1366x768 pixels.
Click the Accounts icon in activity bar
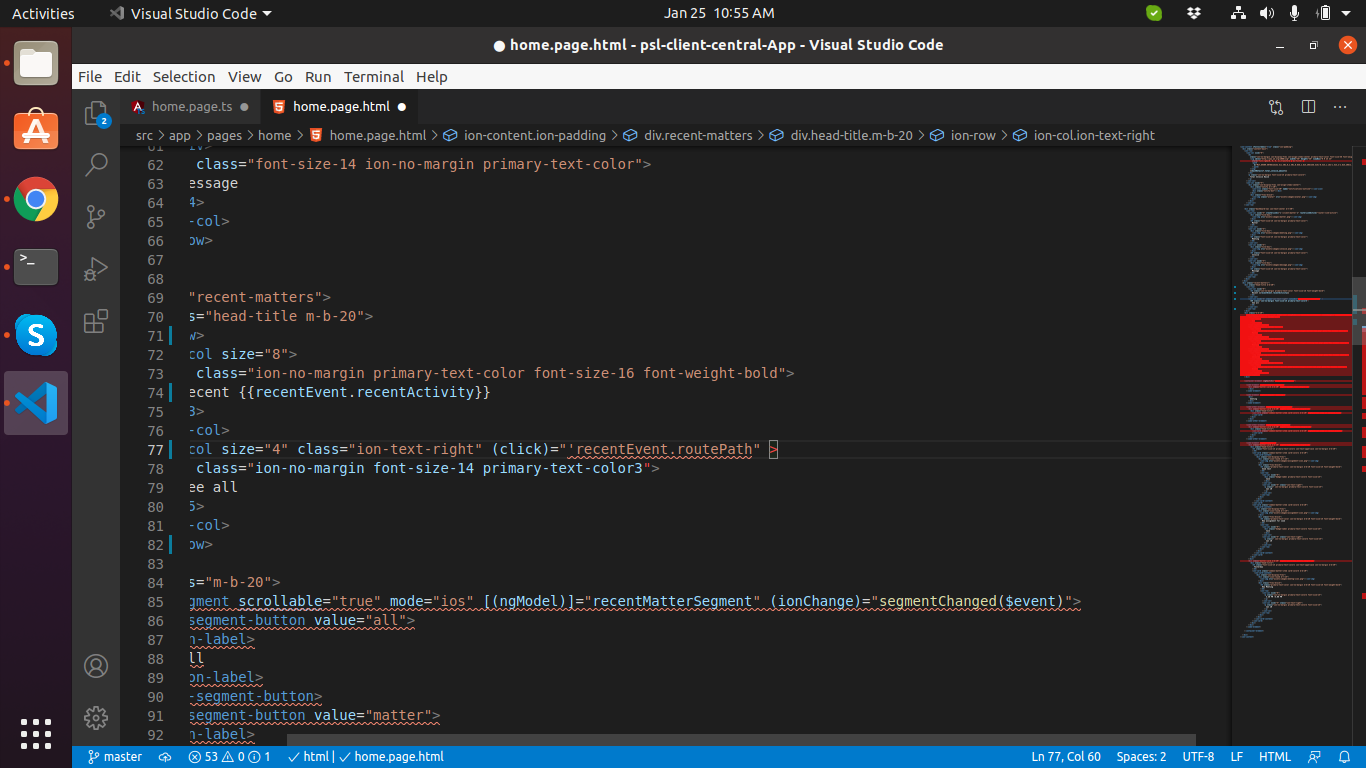(96, 666)
